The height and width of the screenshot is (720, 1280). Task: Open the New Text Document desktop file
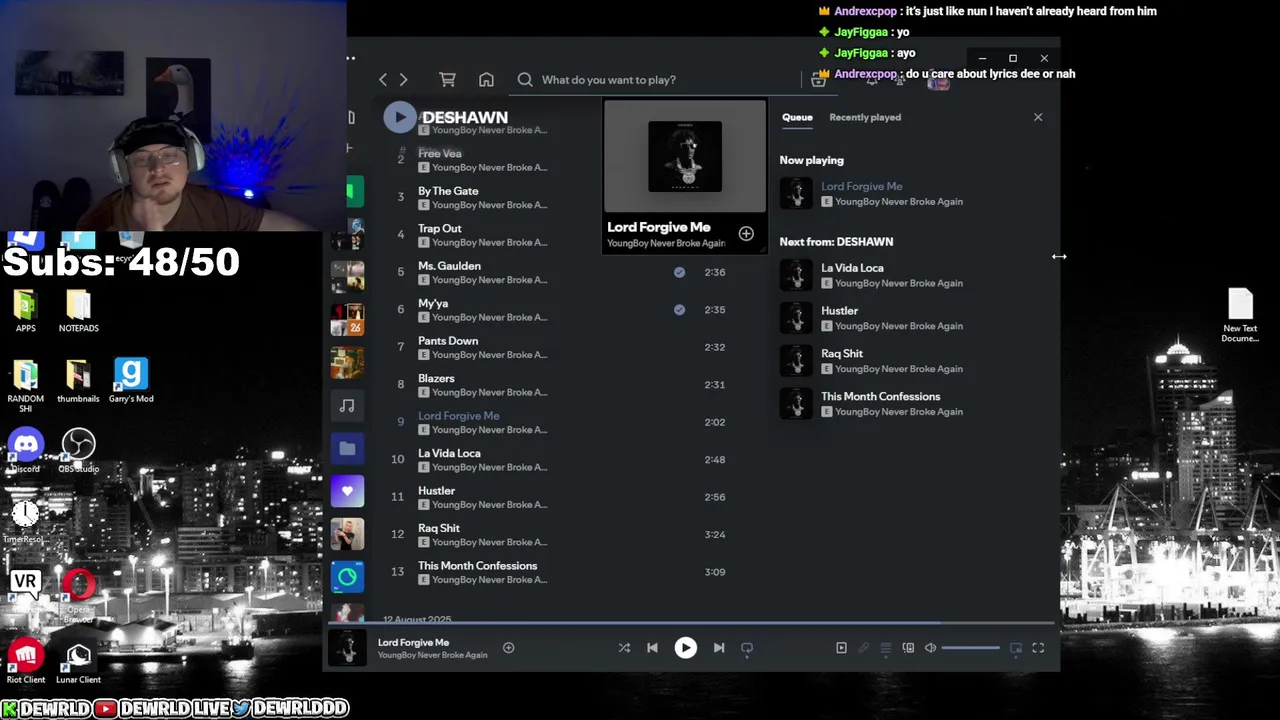(1240, 314)
